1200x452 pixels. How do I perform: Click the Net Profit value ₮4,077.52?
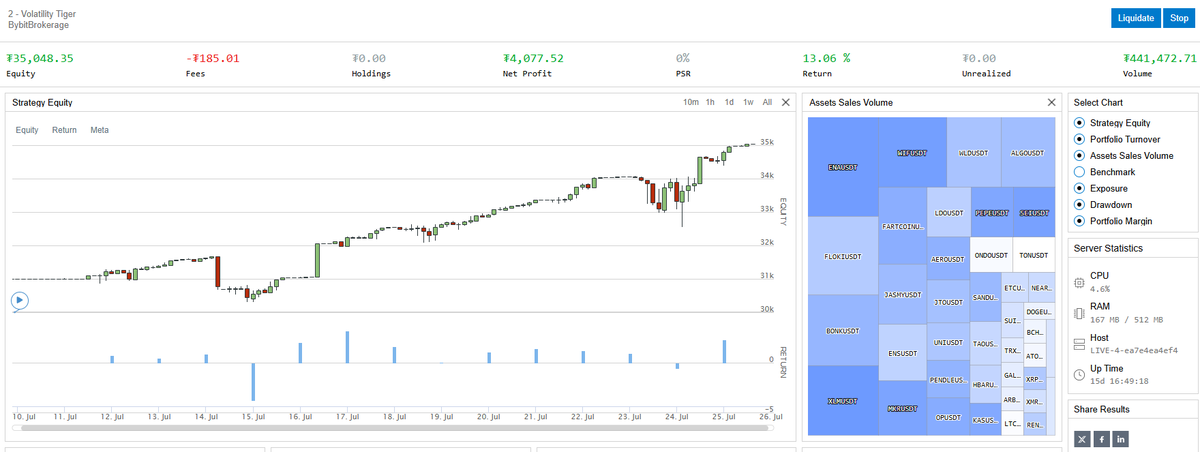(534, 58)
